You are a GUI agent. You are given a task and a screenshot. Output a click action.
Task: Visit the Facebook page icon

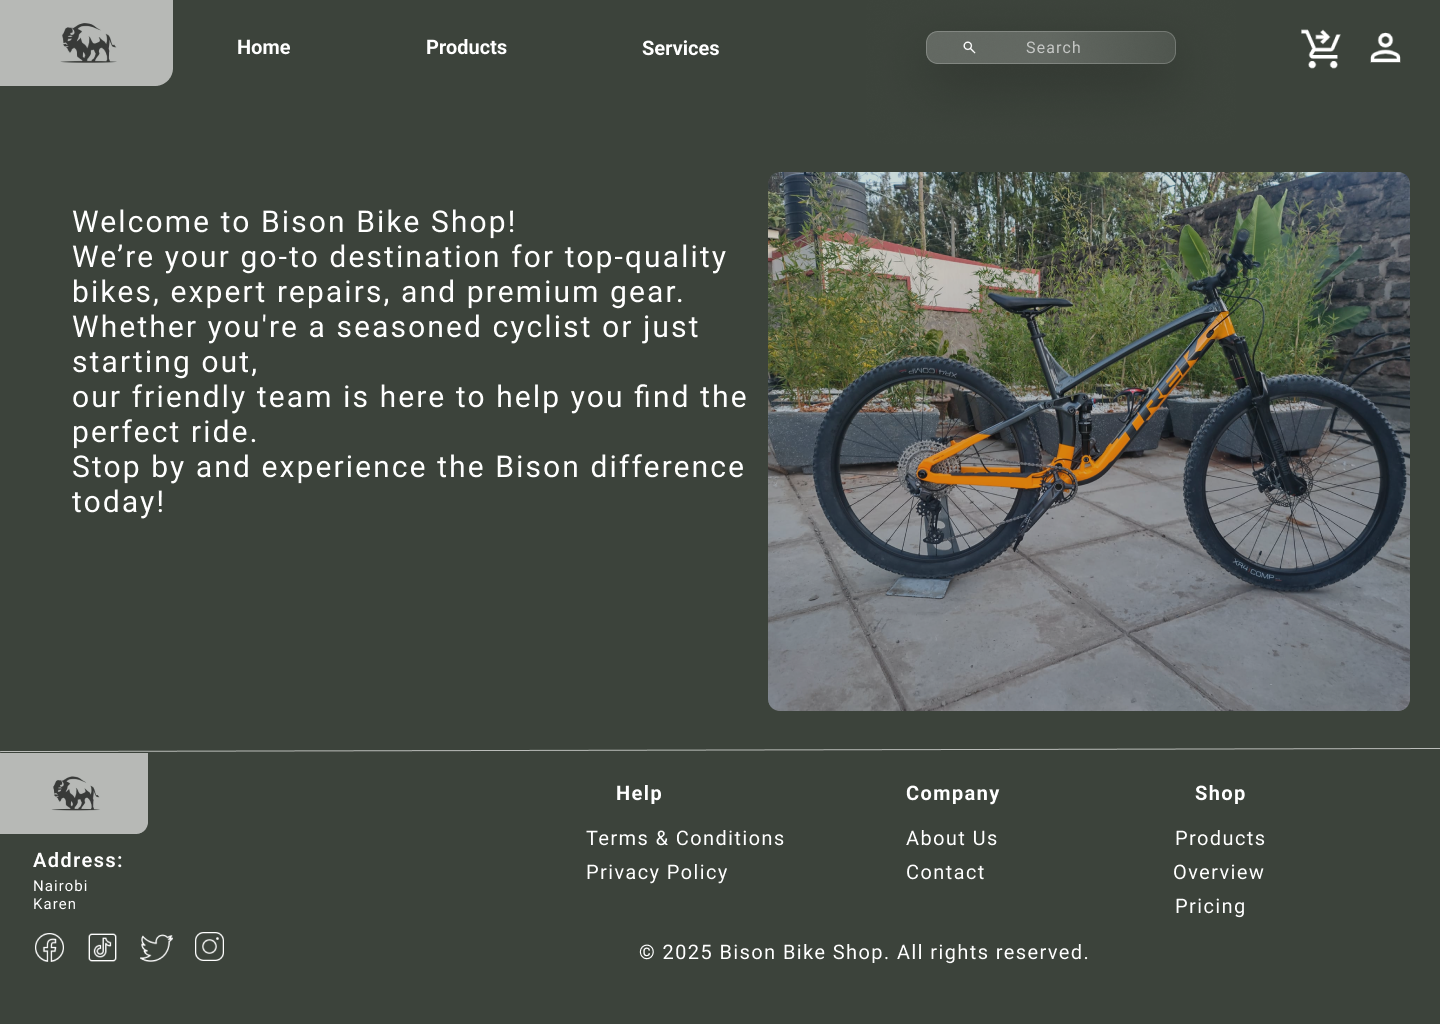pyautogui.click(x=49, y=947)
